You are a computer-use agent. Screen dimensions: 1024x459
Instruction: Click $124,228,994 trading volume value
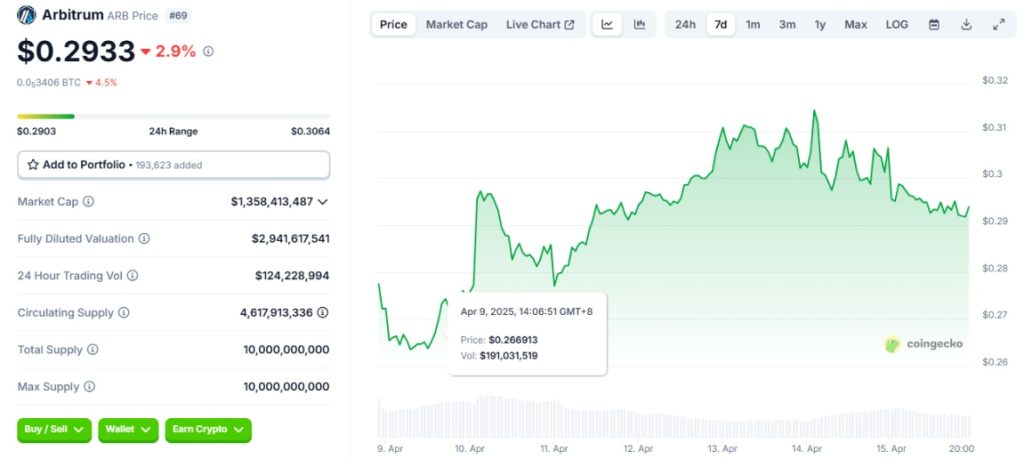pos(293,276)
